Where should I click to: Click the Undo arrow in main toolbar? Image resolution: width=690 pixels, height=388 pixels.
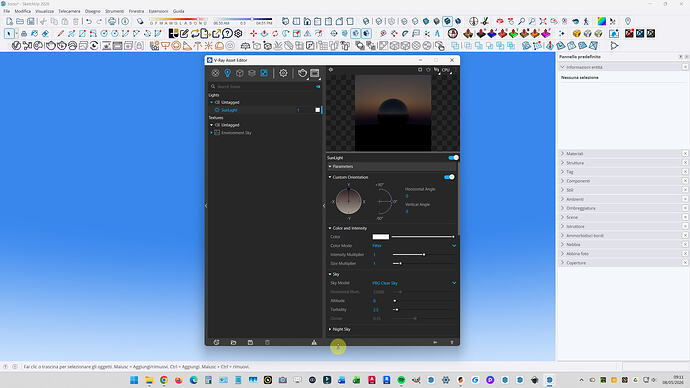[x=88, y=21]
